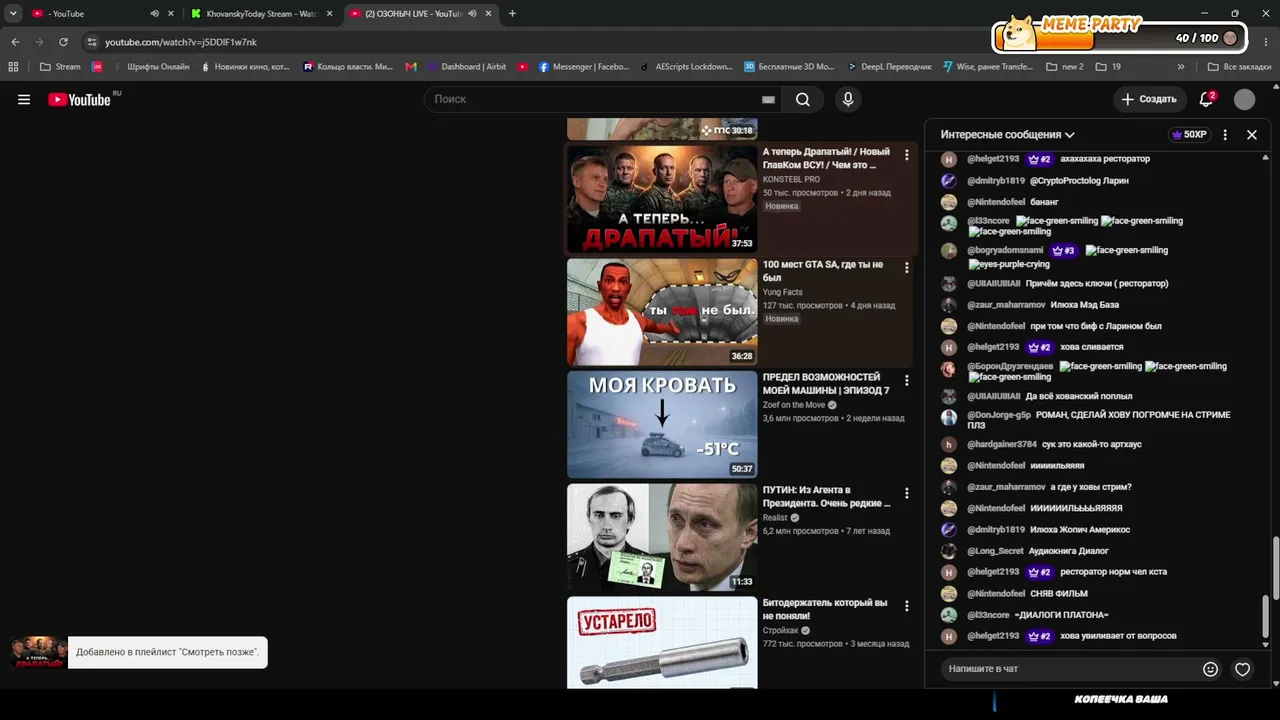Open the 50XP channel points badge
The height and width of the screenshot is (720, 1280).
[1189, 134]
